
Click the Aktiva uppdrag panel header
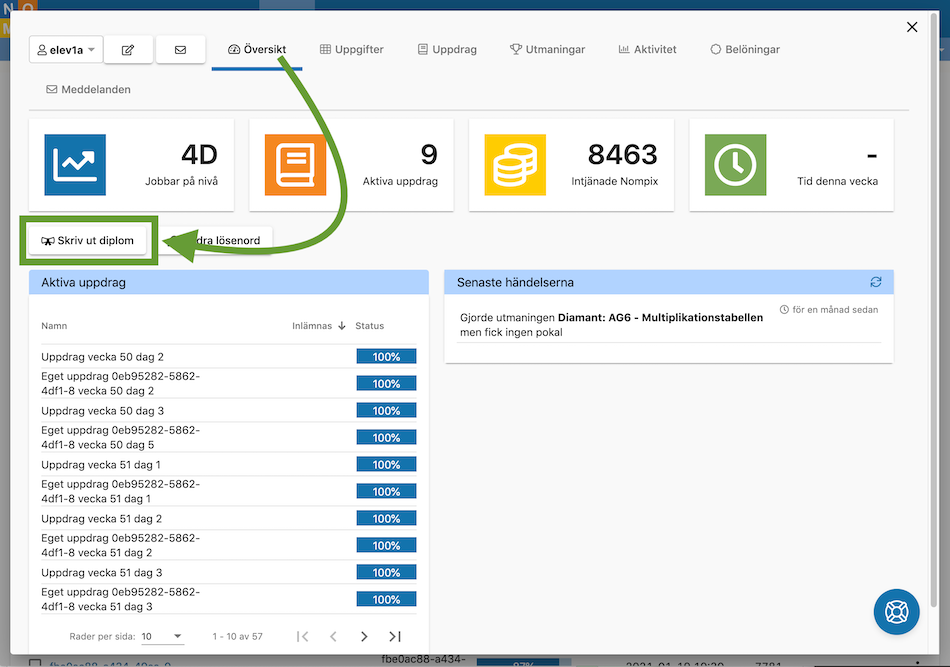(x=229, y=282)
